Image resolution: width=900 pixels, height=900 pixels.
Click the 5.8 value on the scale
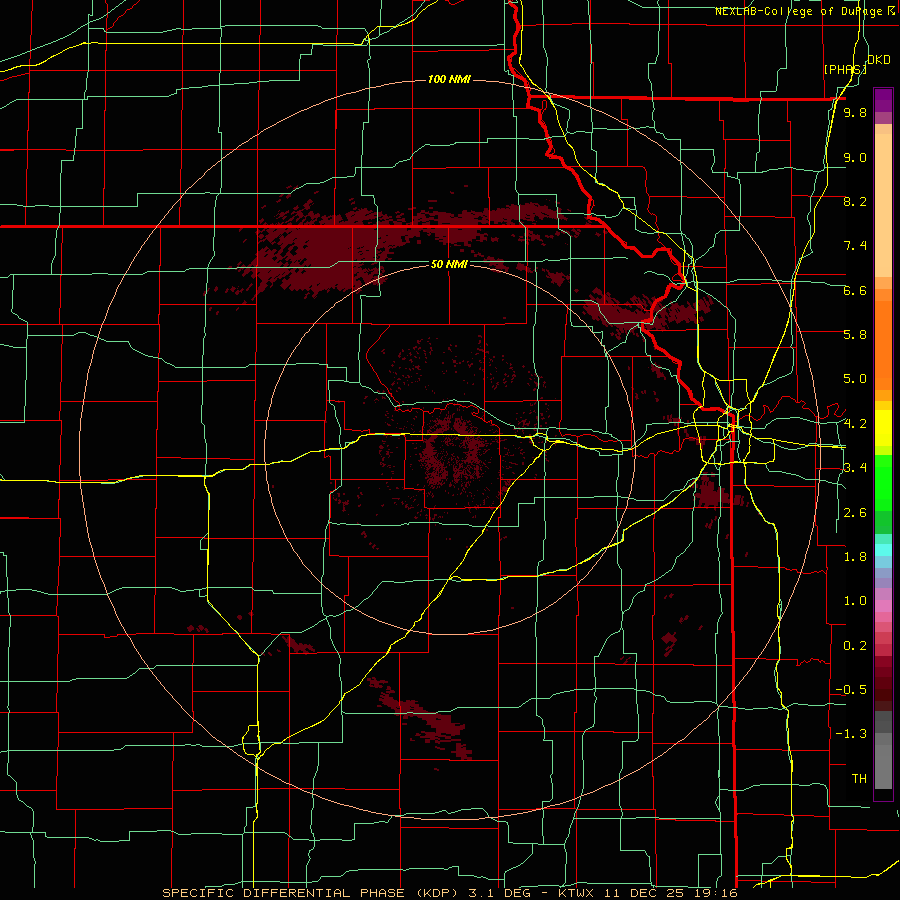(x=855, y=335)
